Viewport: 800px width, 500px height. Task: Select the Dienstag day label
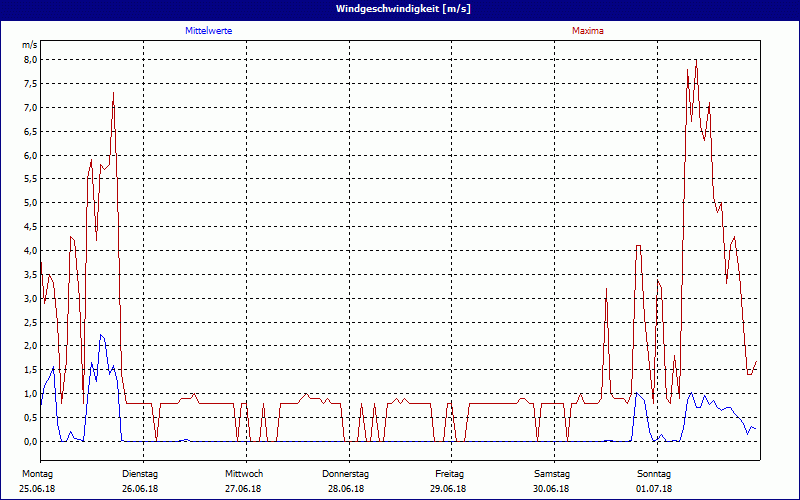(x=140, y=473)
